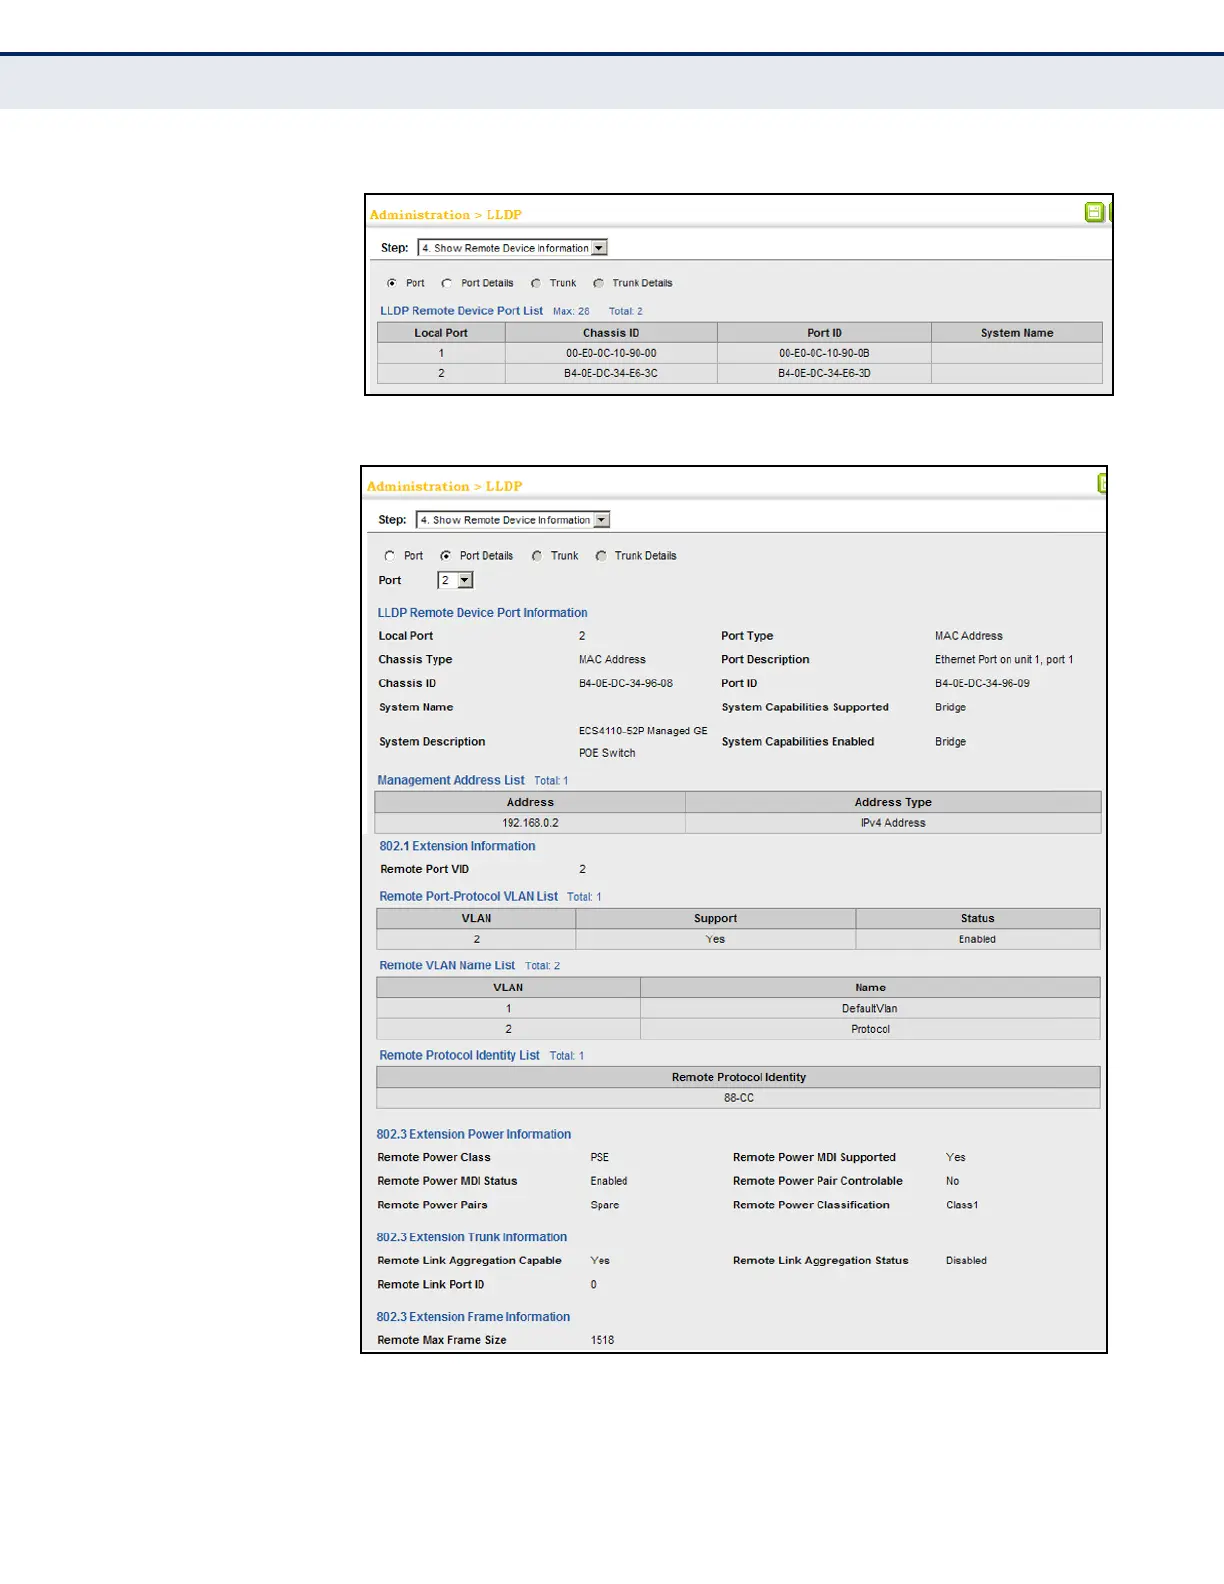1224x1584 pixels.
Task: Click the partly visible green icon above Port Details view
Action: point(1102,484)
